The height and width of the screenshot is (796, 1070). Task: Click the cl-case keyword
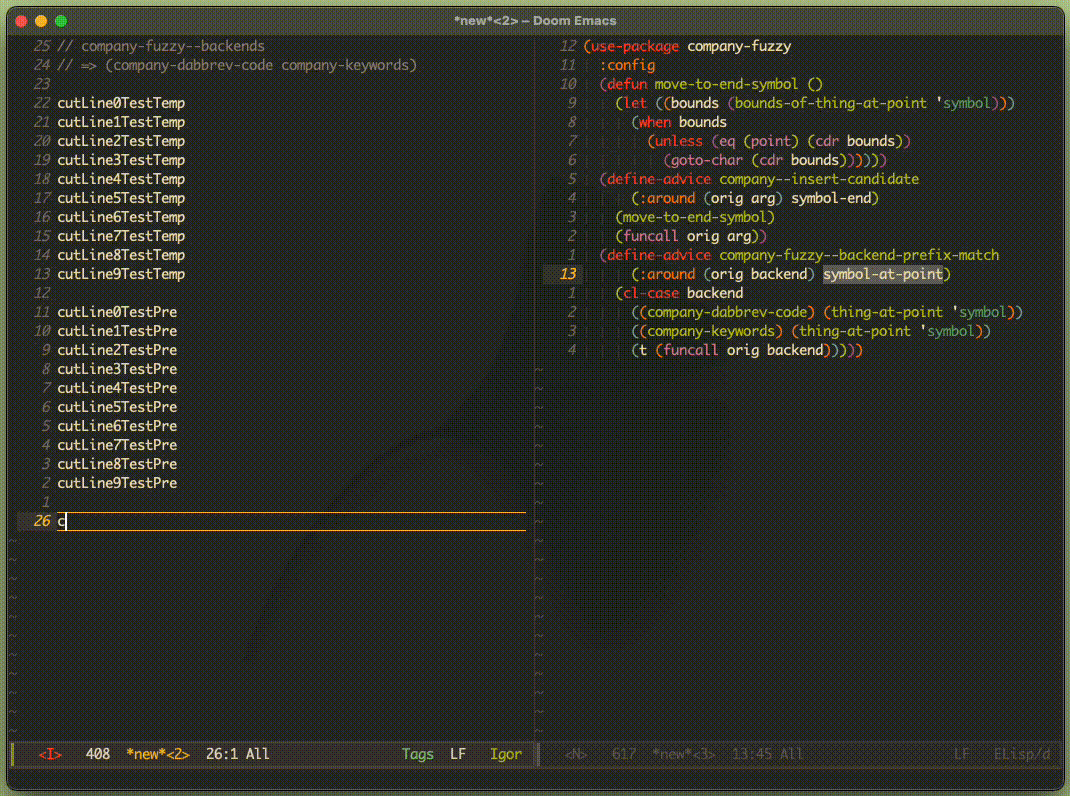pos(651,294)
